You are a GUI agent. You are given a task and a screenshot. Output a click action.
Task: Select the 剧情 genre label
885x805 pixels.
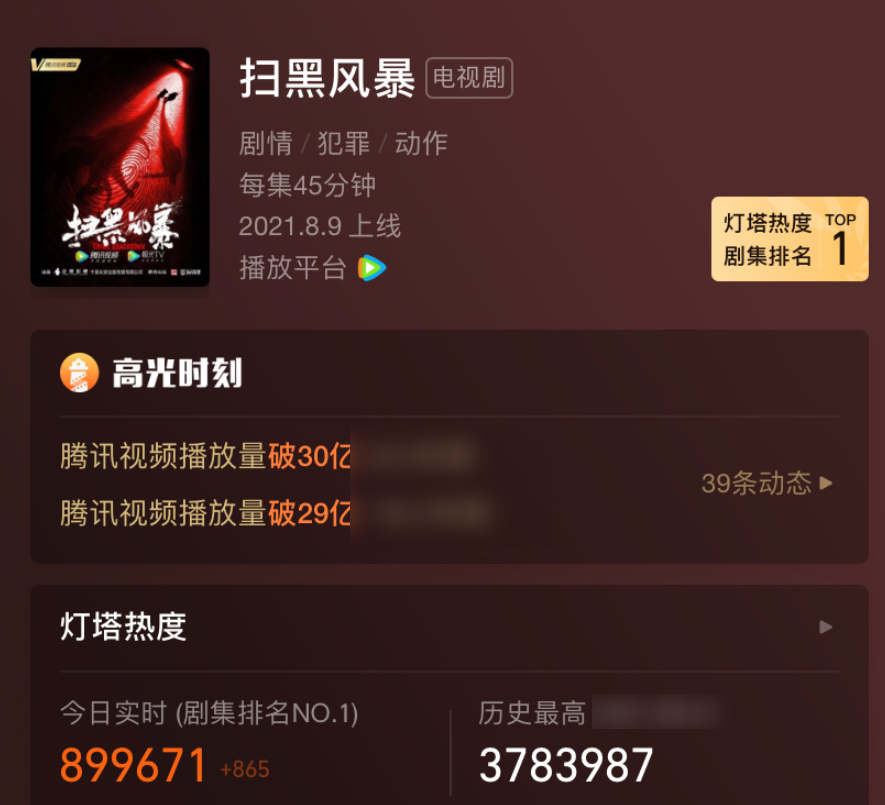tap(266, 143)
